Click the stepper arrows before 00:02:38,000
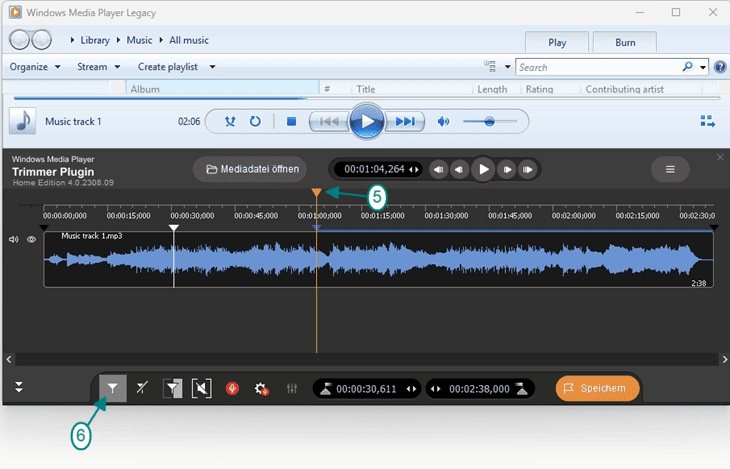 [435, 389]
